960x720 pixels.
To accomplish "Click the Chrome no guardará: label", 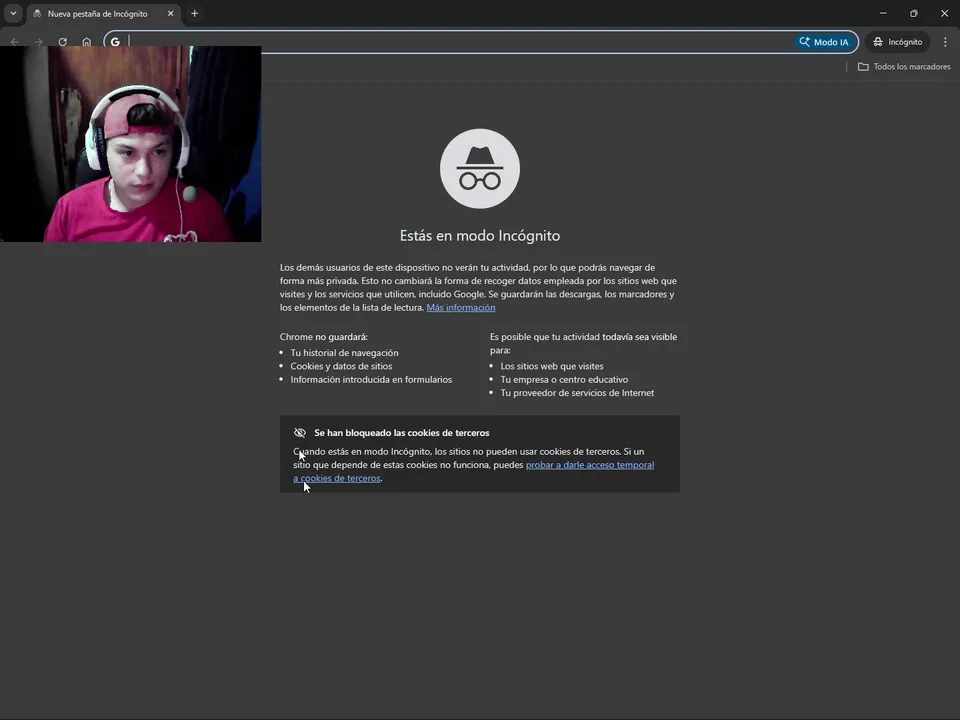I will point(323,337).
